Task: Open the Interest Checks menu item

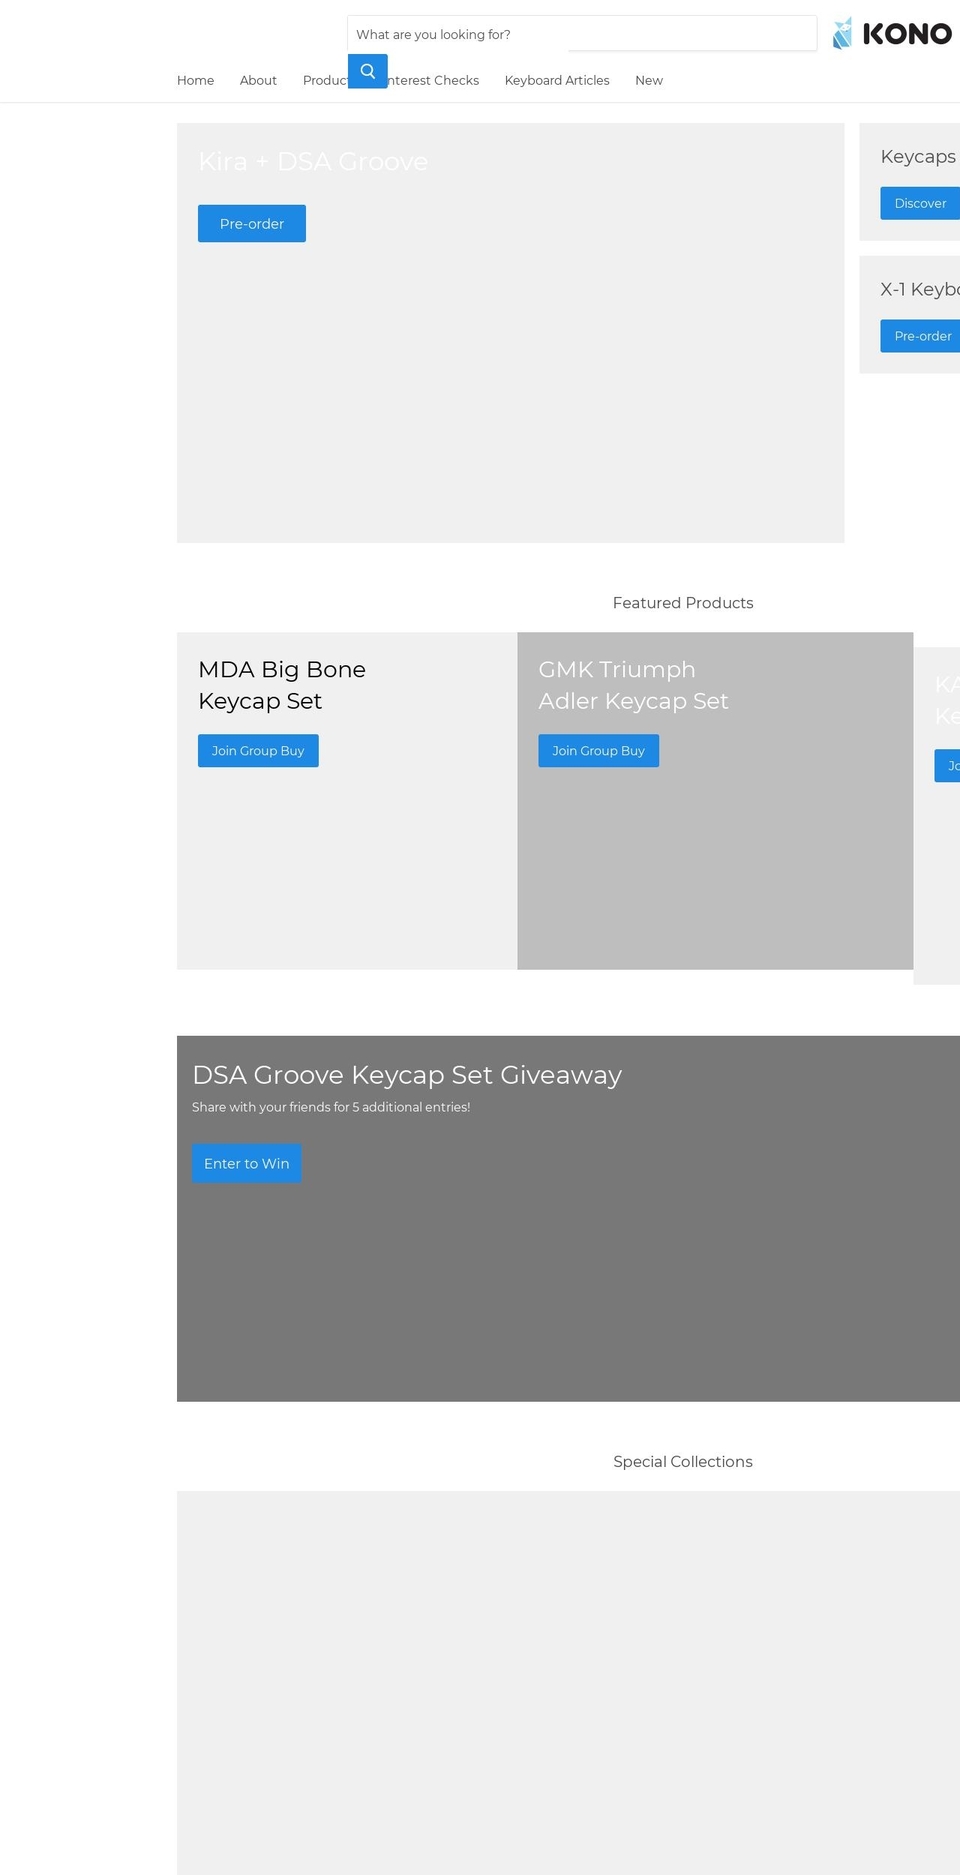Action: (433, 80)
